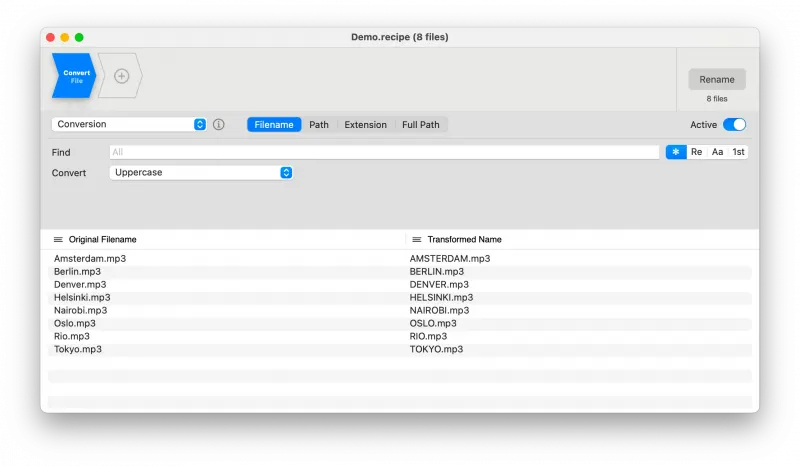
Task: Click the Original Filename column menu icon
Action: 58,239
